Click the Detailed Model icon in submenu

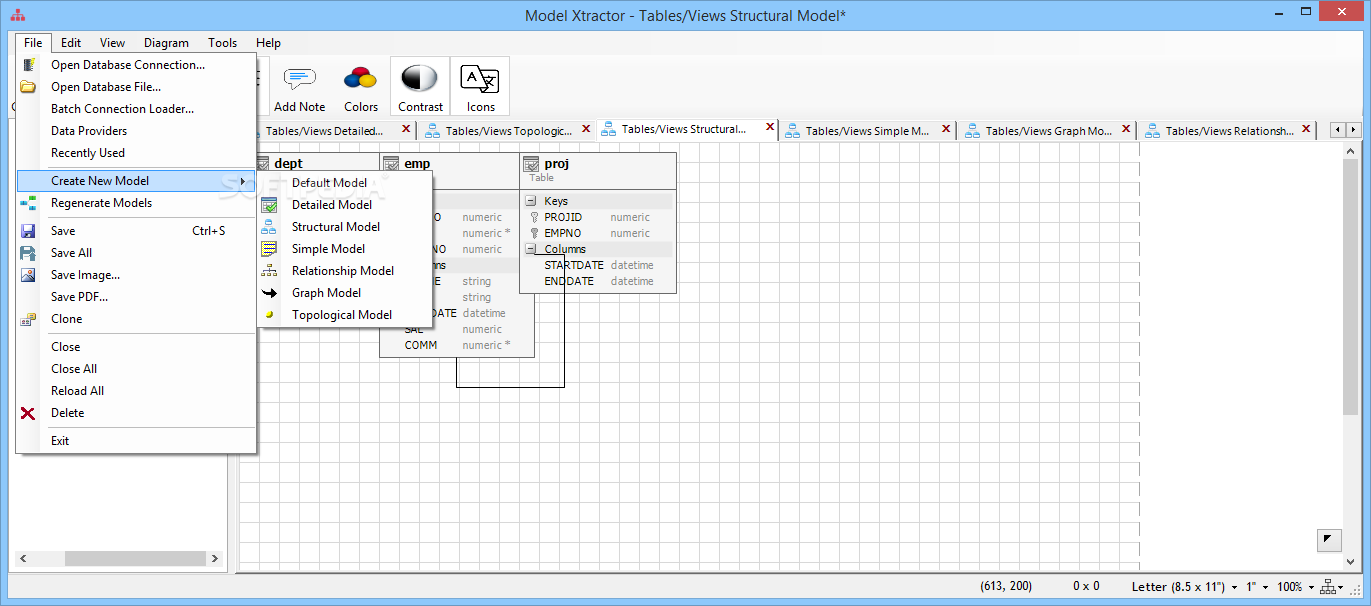click(x=269, y=205)
